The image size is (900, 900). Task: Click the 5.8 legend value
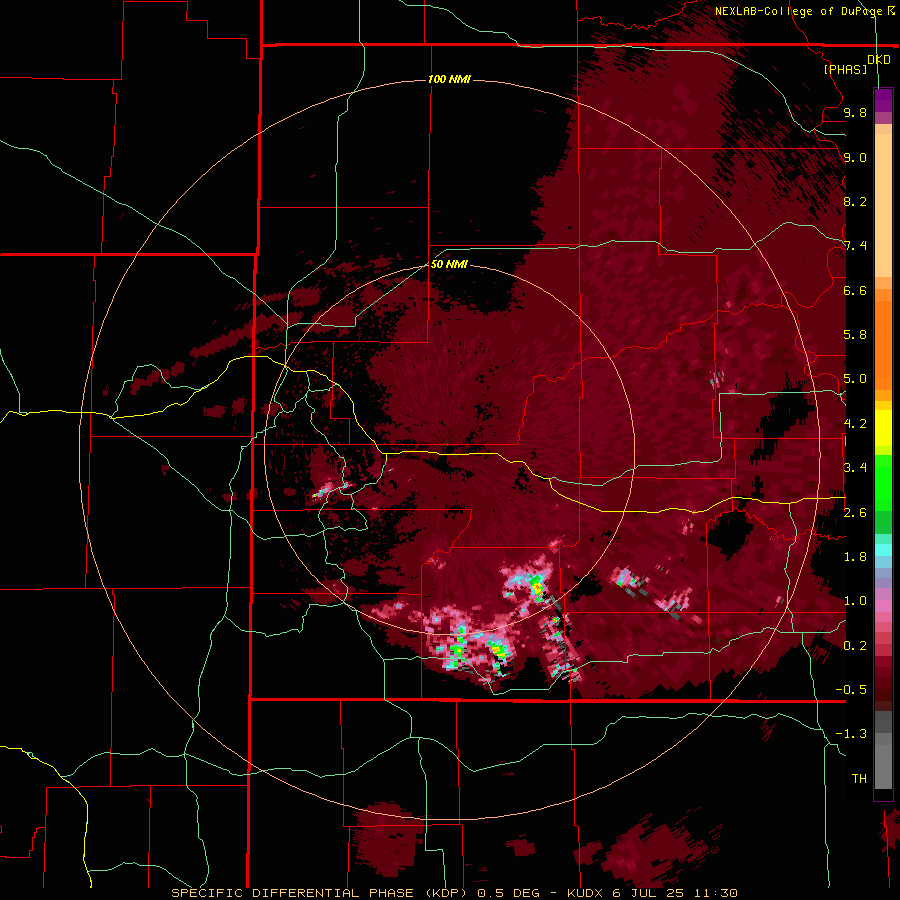[855, 335]
